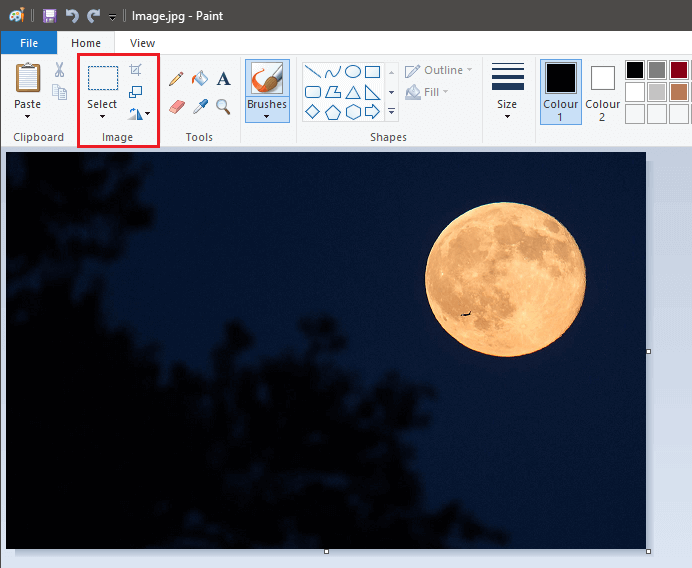Select the Pencil tool
The image size is (692, 568).
pos(176,78)
